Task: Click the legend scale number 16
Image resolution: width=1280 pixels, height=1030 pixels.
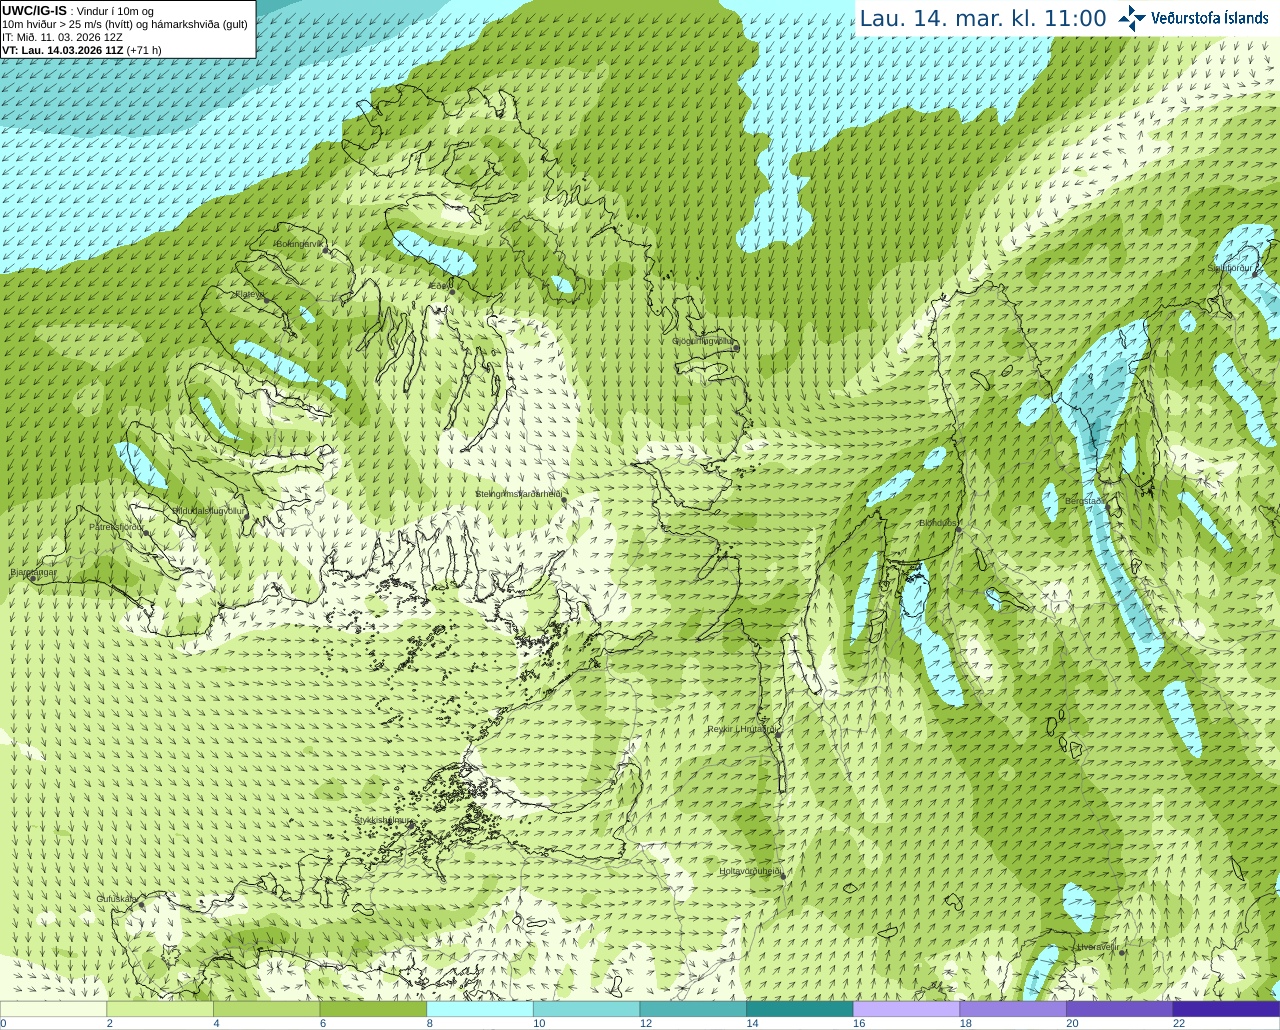Action: pyautogui.click(x=859, y=1023)
